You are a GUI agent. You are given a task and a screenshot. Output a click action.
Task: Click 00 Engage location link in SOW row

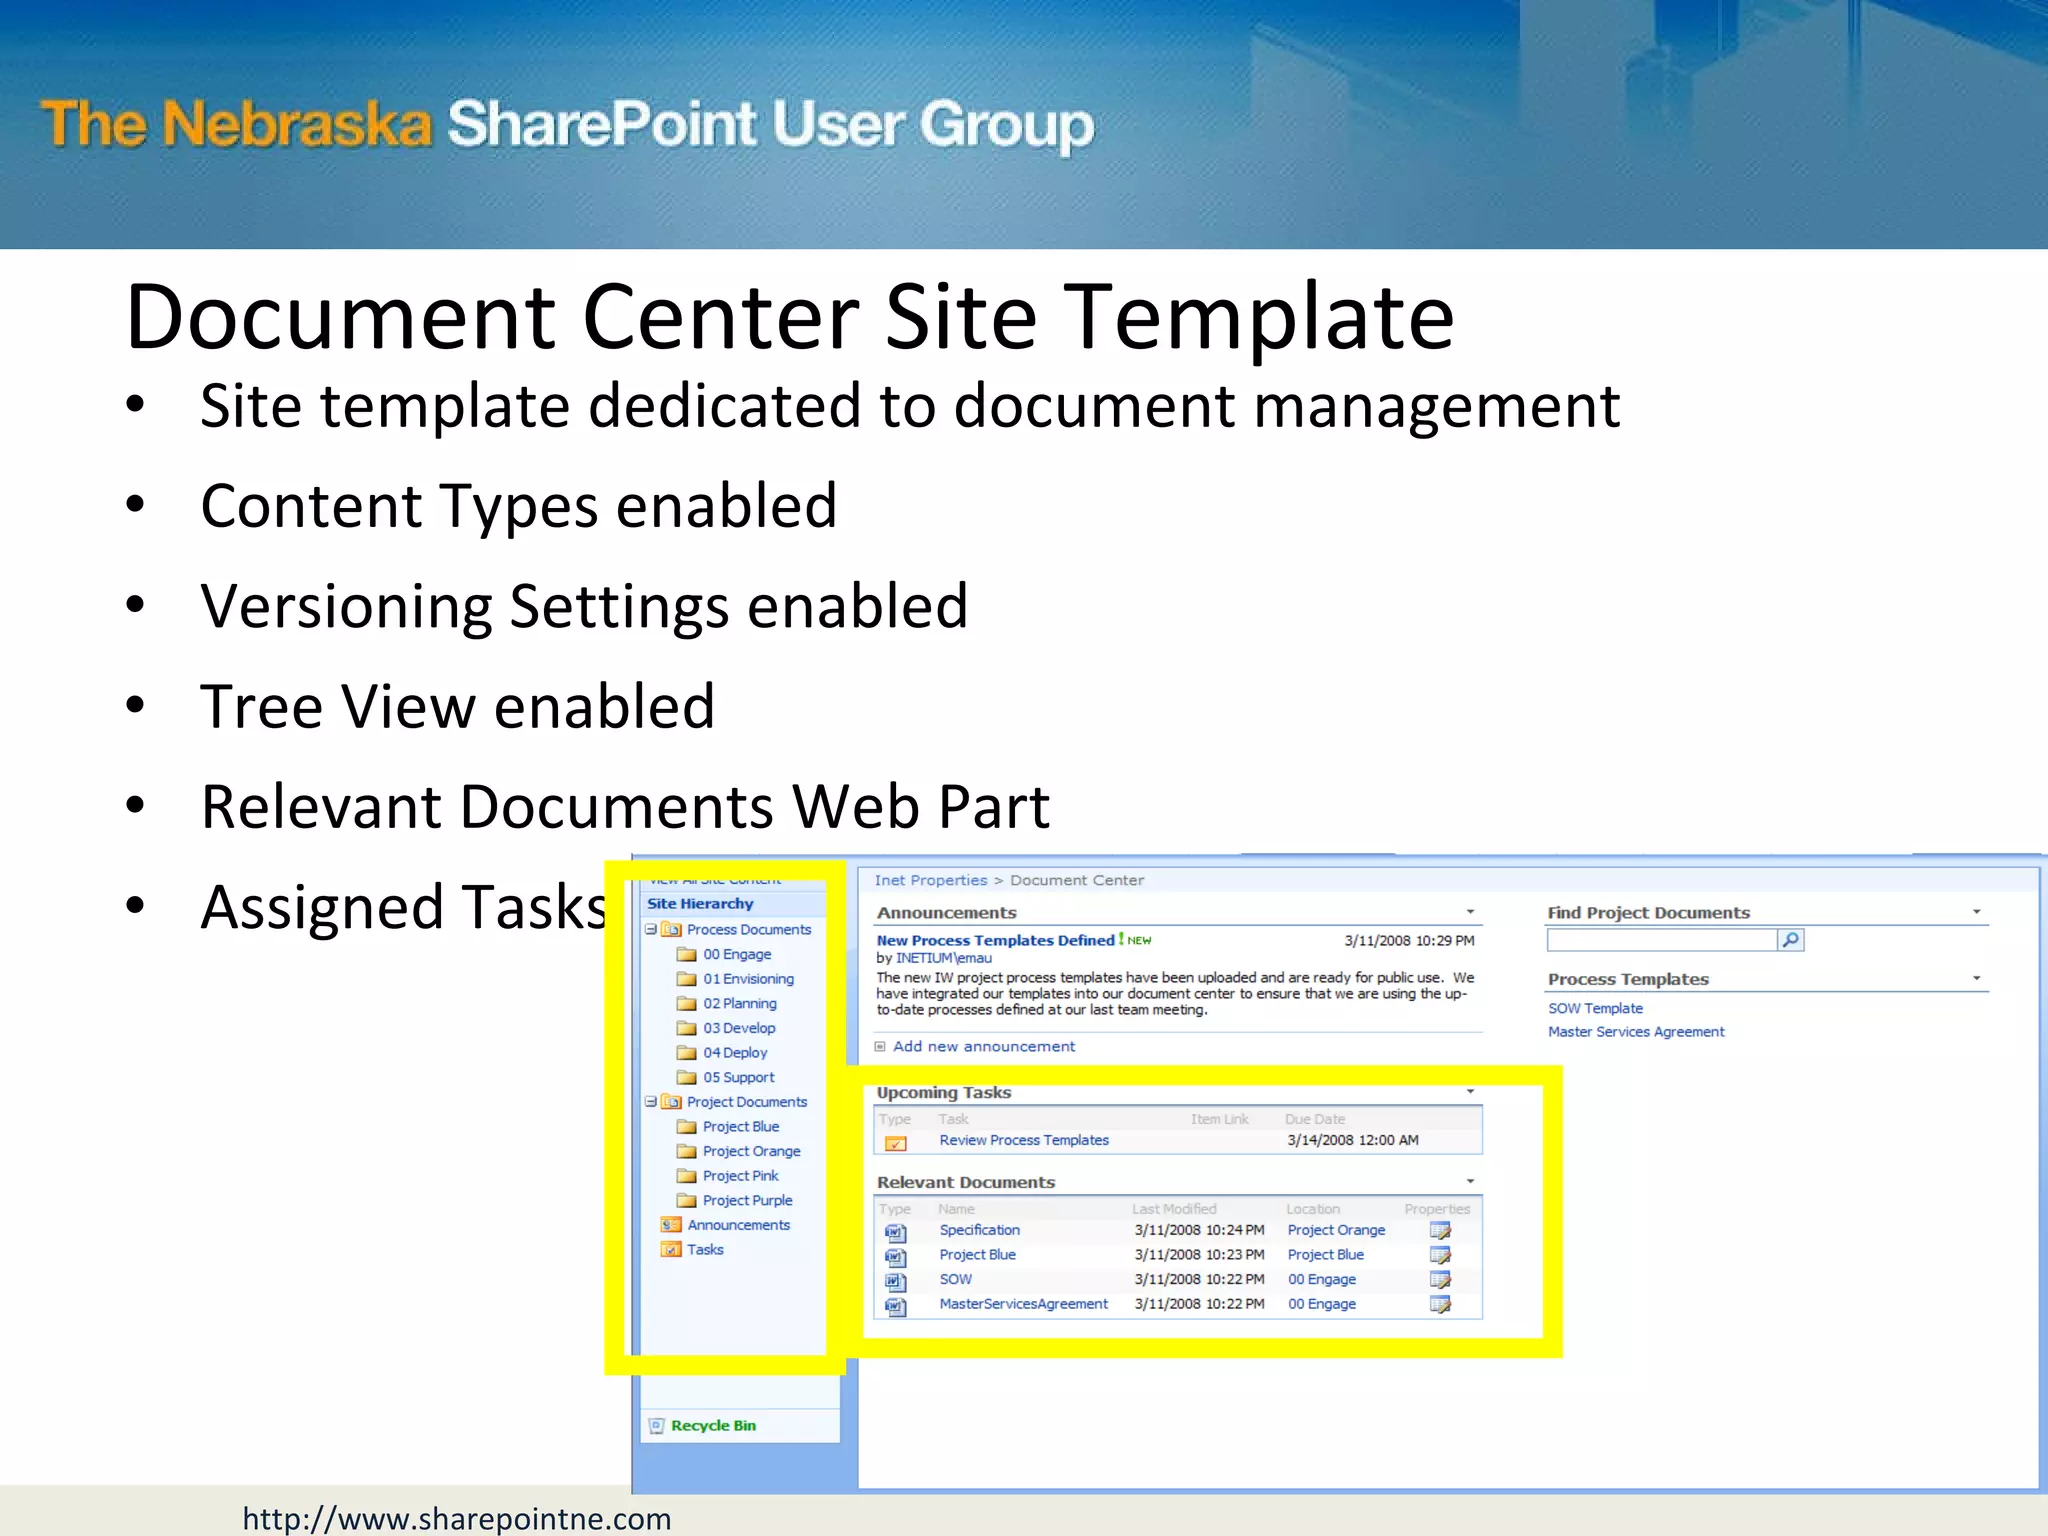click(x=1322, y=1279)
